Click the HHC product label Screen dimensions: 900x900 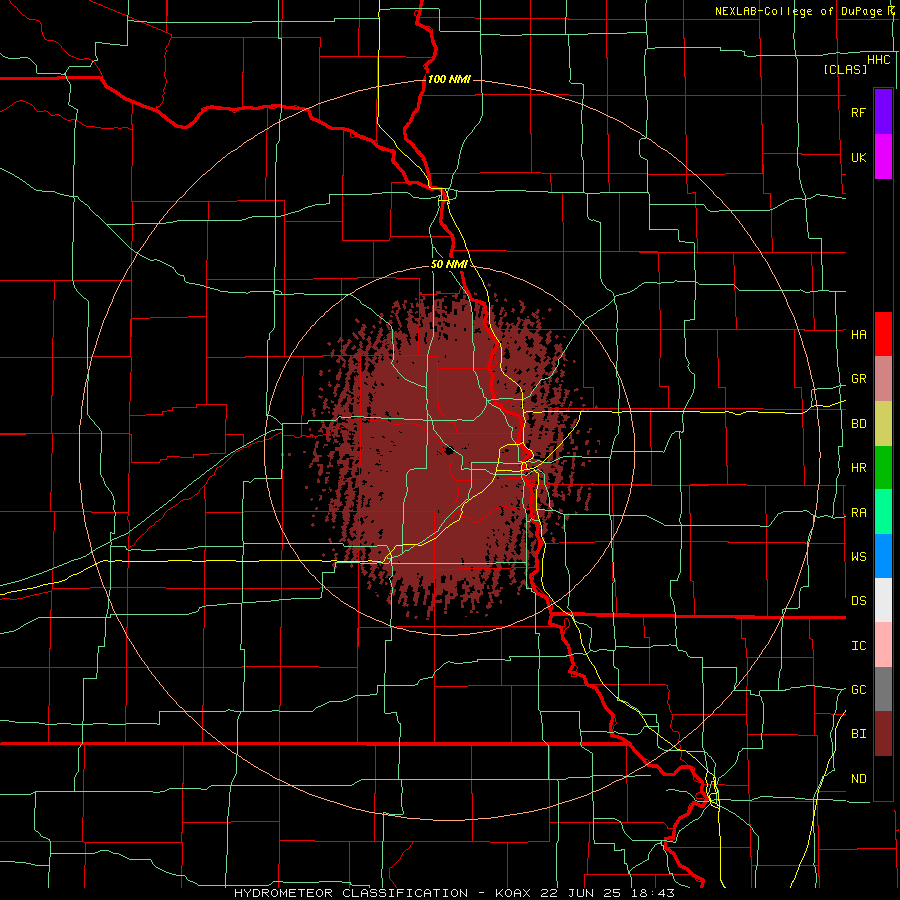pyautogui.click(x=878, y=60)
